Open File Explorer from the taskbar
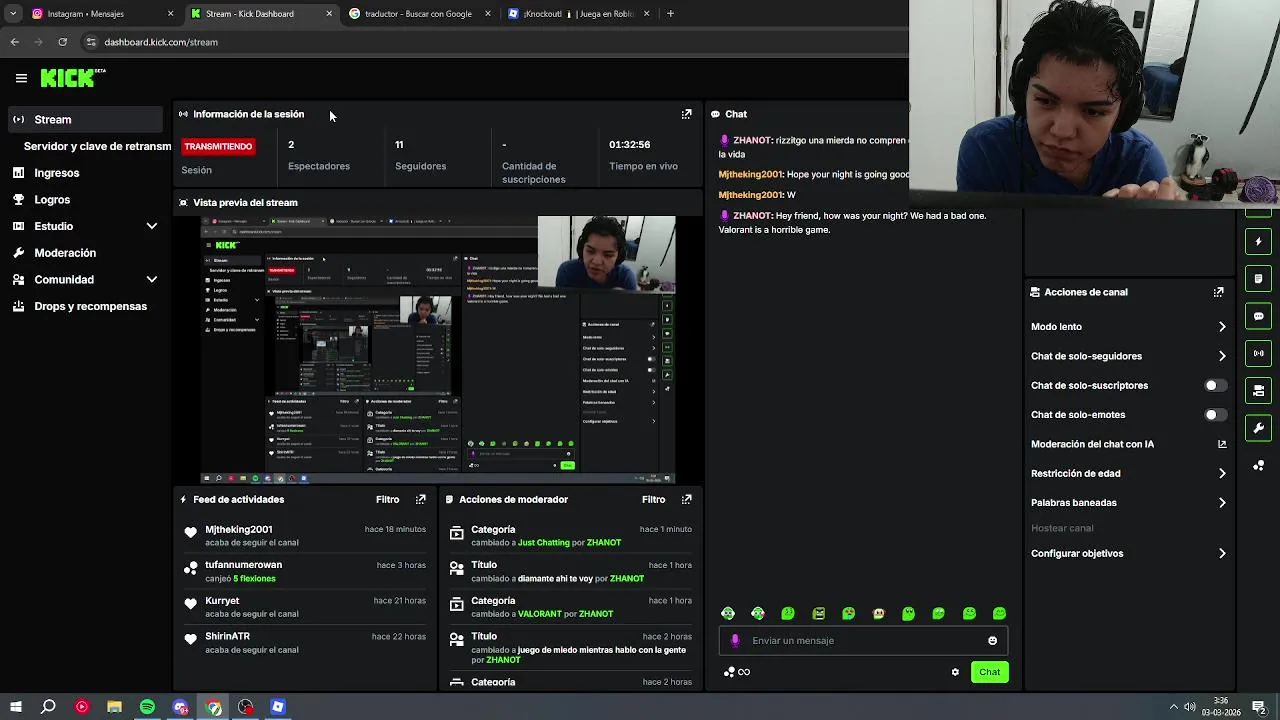The width and height of the screenshot is (1280, 720). click(114, 707)
